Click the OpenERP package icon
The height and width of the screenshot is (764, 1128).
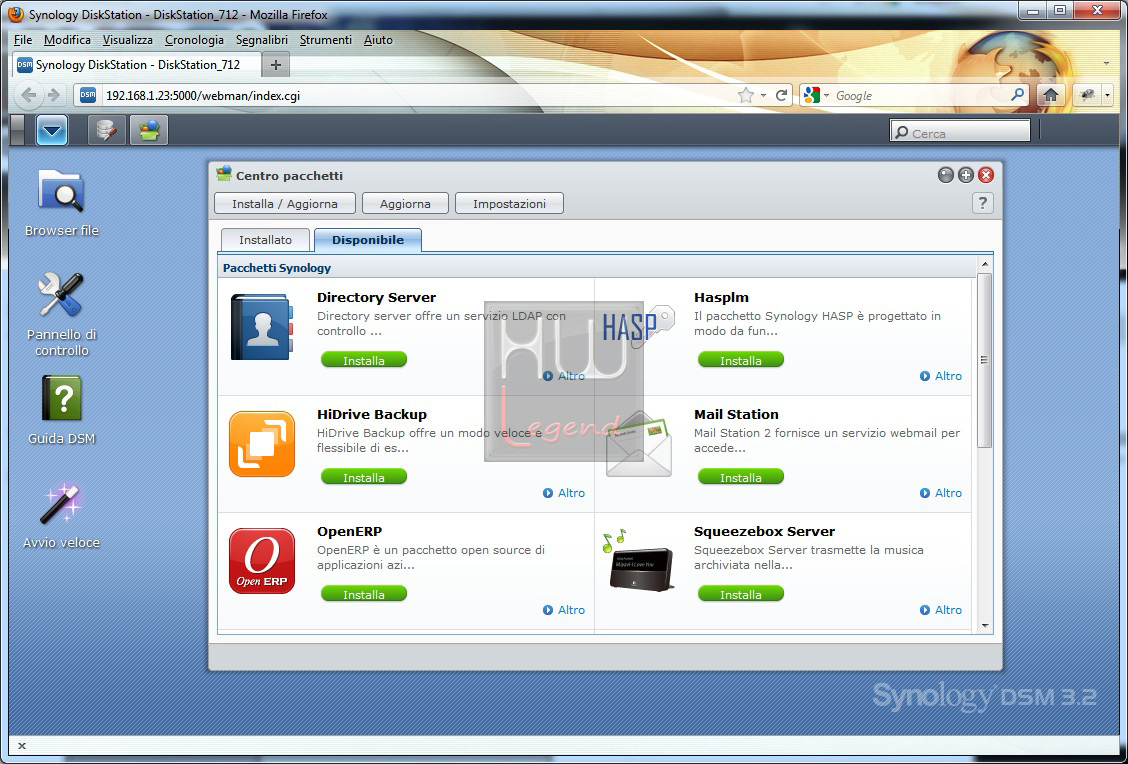262,561
